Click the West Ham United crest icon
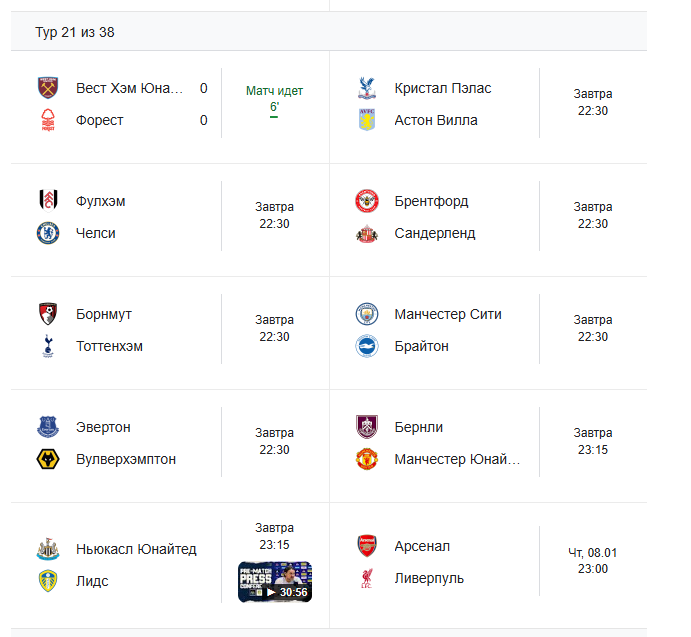The width and height of the screenshot is (691, 637). click(48, 88)
